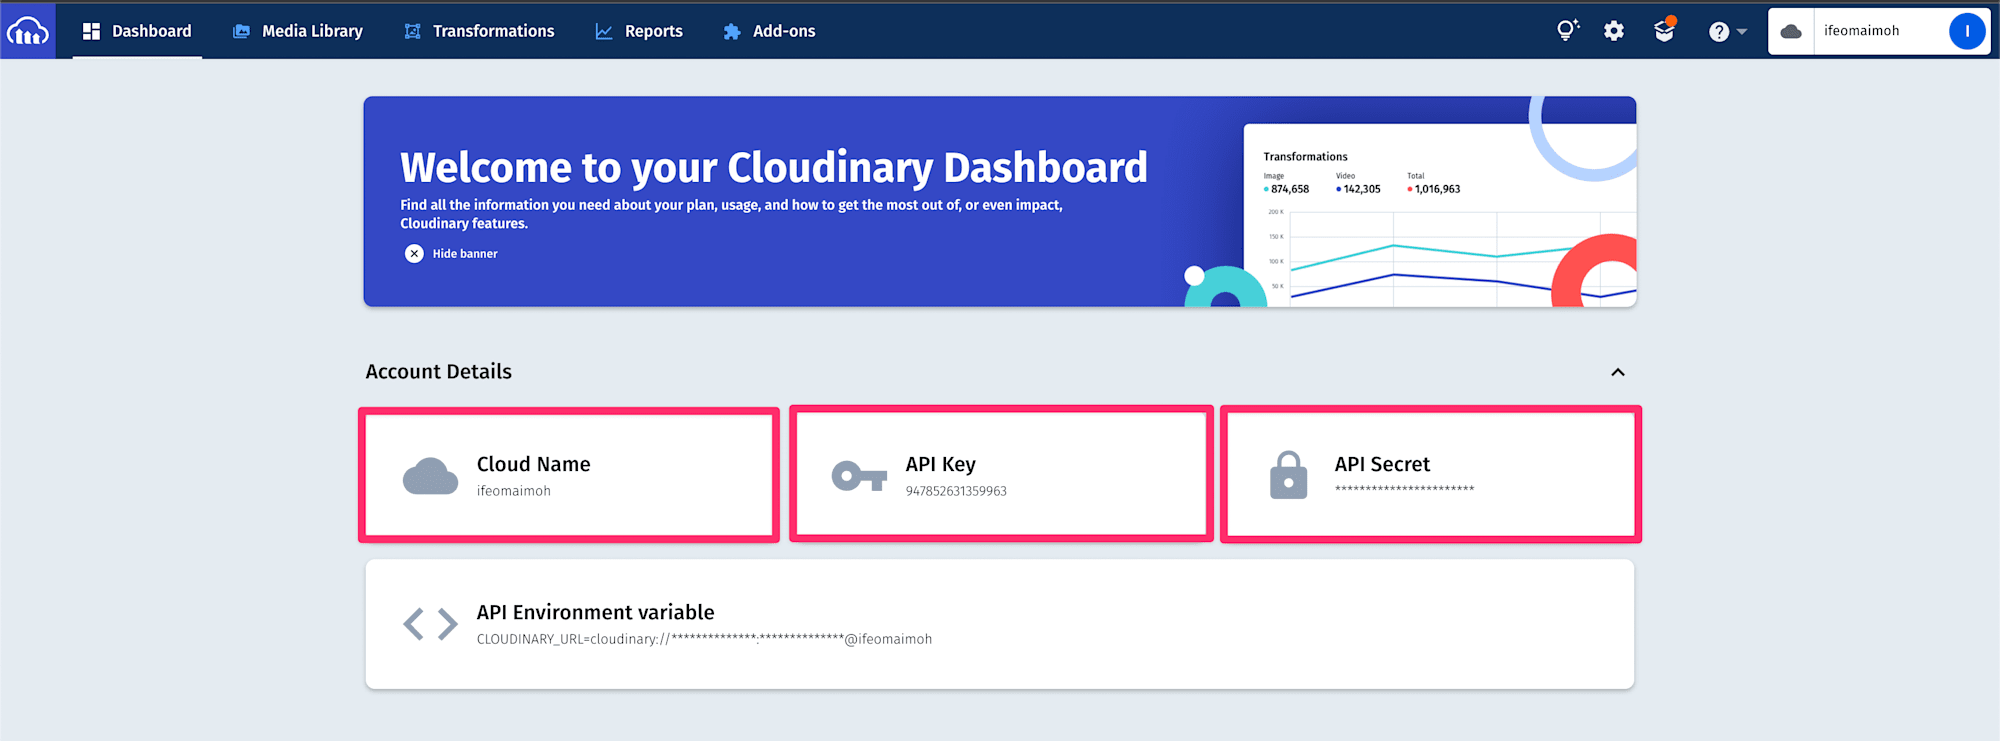
Task: Click the Dashboard grid icon
Action: pyautogui.click(x=91, y=31)
